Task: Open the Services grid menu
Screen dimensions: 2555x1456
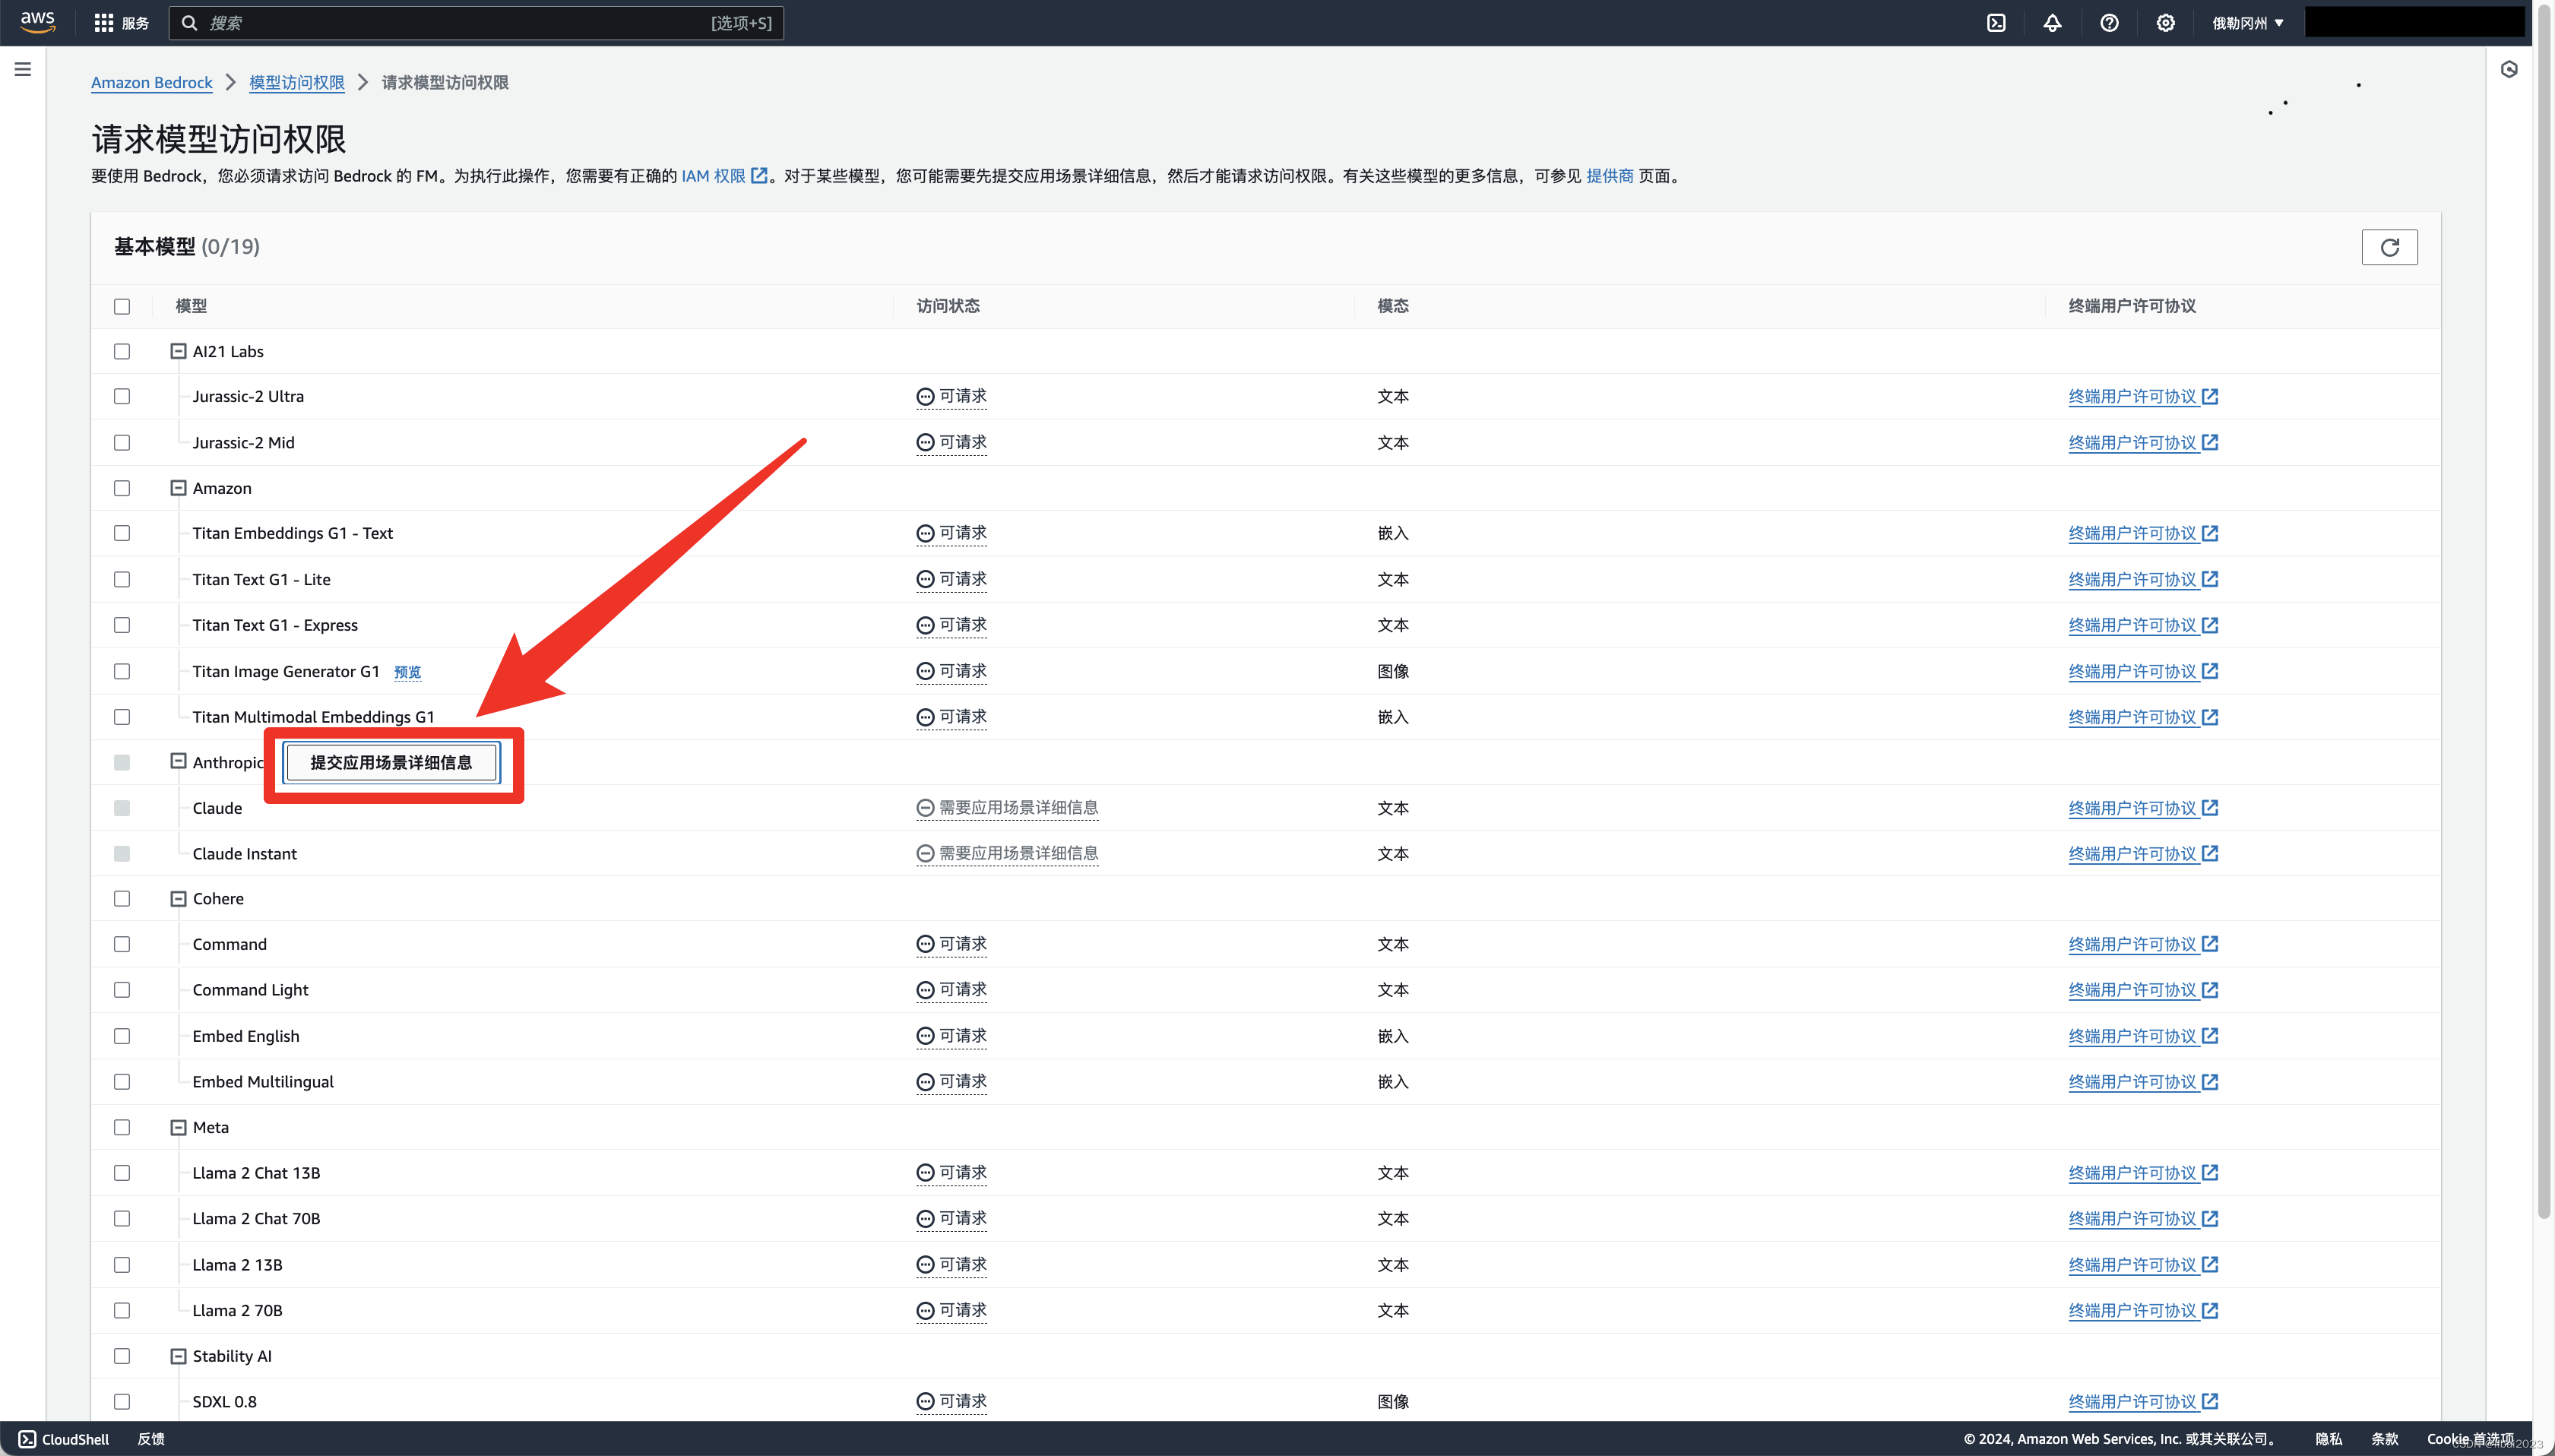Action: pos(103,23)
